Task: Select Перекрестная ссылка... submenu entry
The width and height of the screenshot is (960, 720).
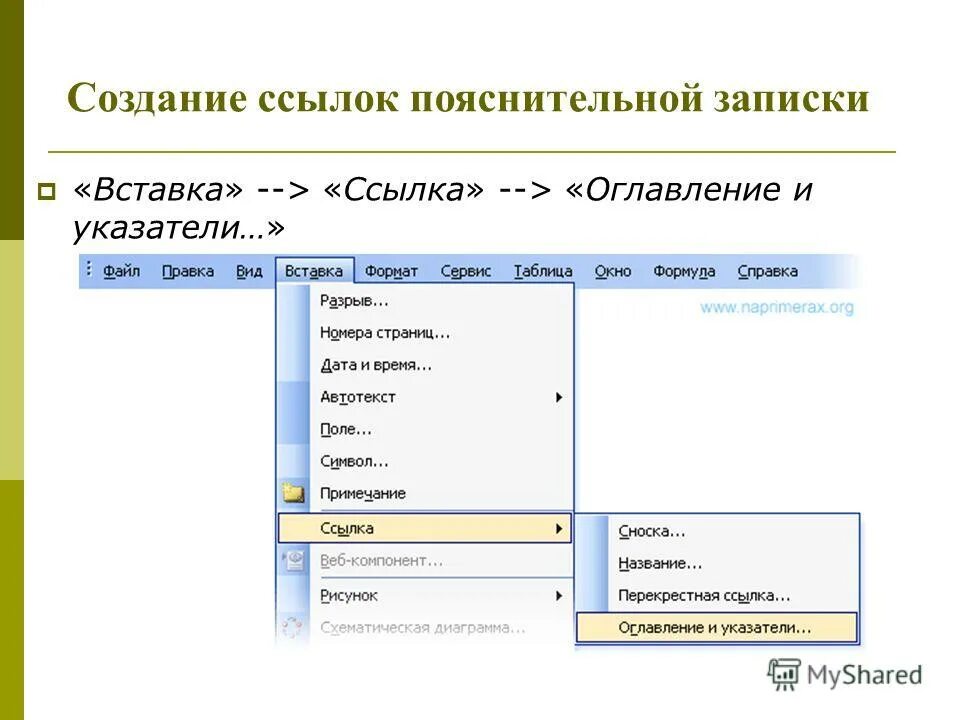Action: click(x=717, y=596)
